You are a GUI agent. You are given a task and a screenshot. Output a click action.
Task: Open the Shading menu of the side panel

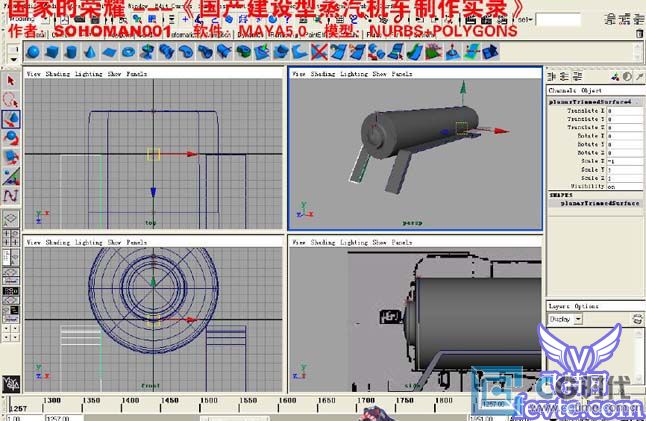click(323, 242)
